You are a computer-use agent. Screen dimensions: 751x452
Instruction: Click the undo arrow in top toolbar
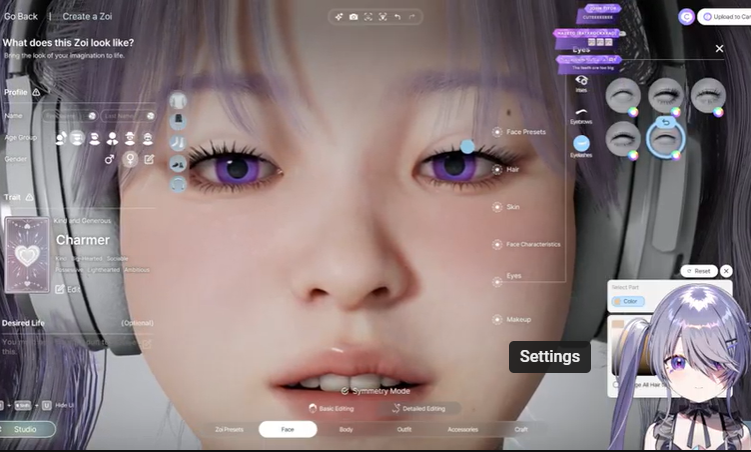tap(398, 17)
